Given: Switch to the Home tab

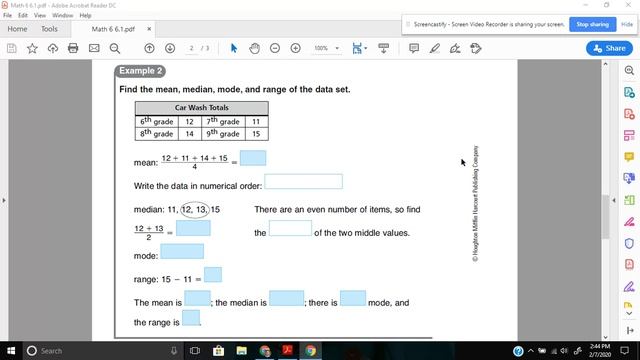Looking at the screenshot, I should click(18, 29).
